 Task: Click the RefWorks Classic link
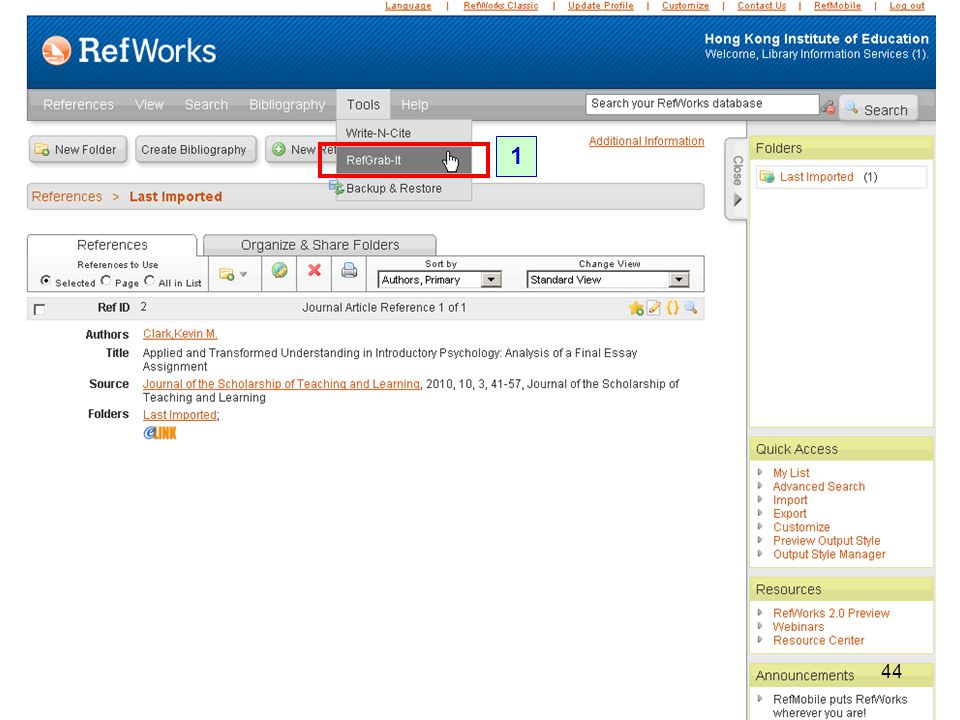click(x=501, y=6)
